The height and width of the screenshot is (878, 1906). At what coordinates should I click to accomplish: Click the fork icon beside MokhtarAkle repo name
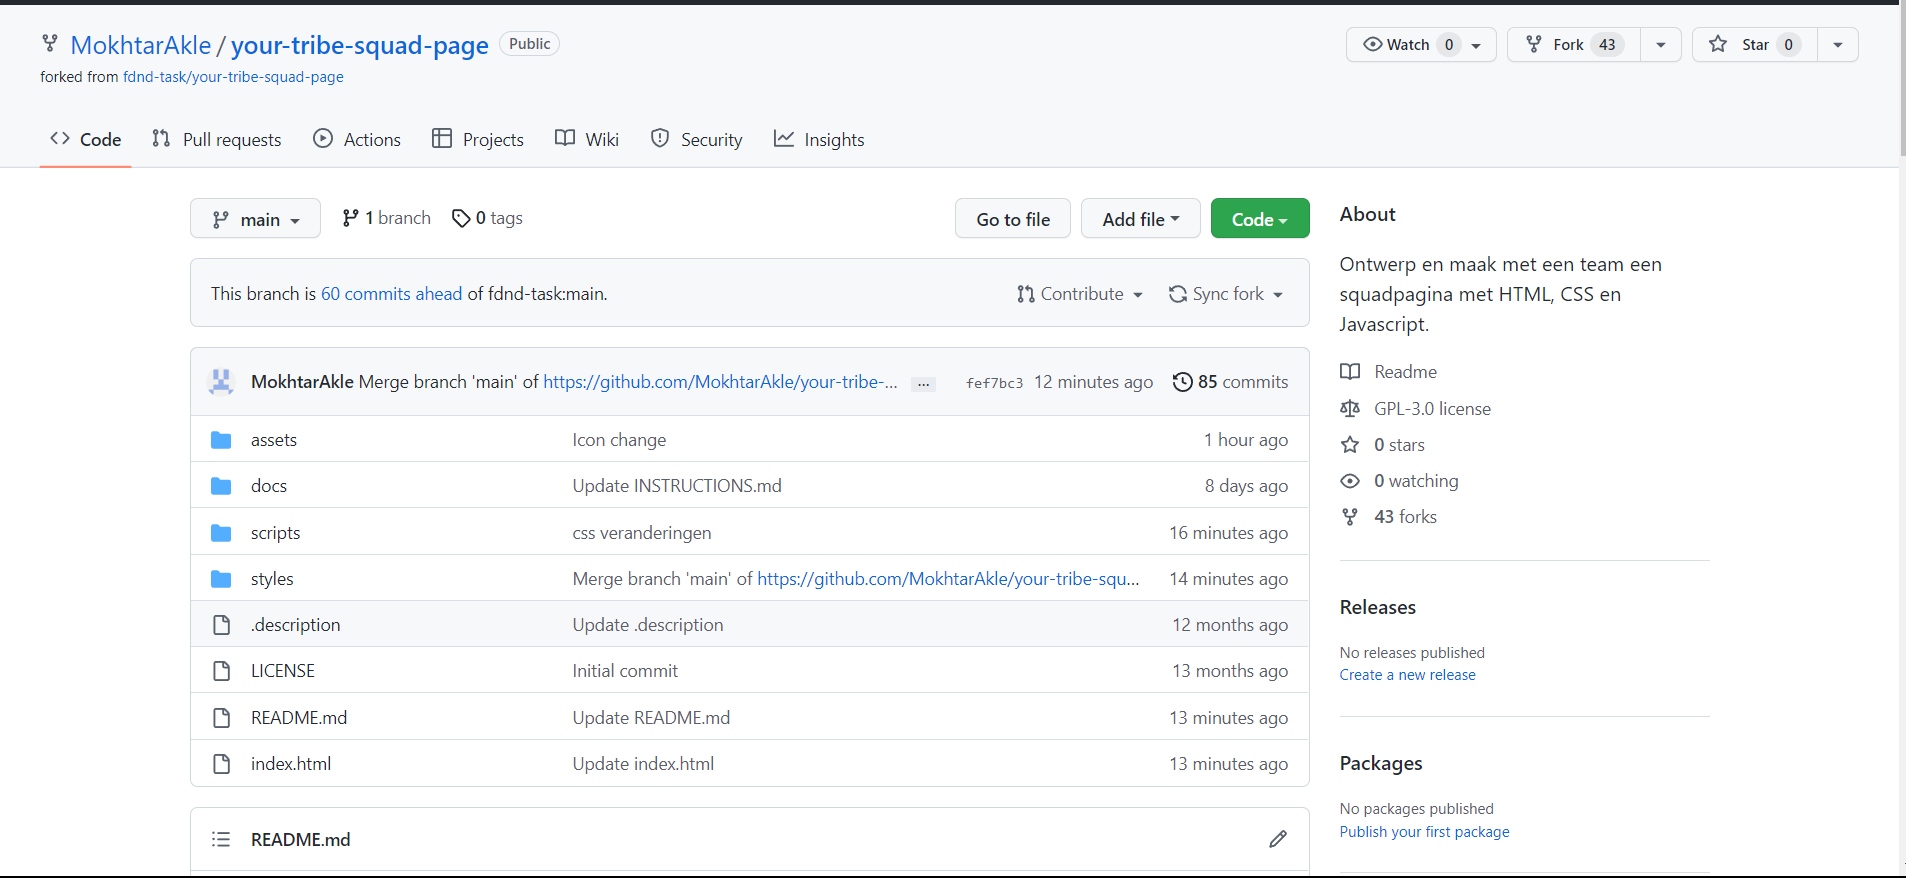(50, 43)
